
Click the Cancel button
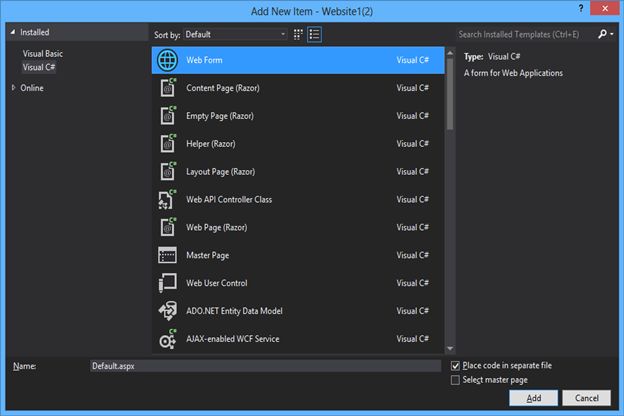(587, 398)
